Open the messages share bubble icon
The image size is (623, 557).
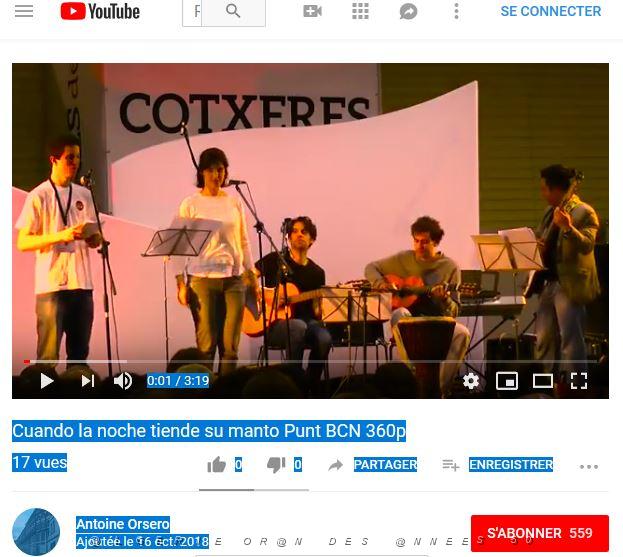(408, 12)
